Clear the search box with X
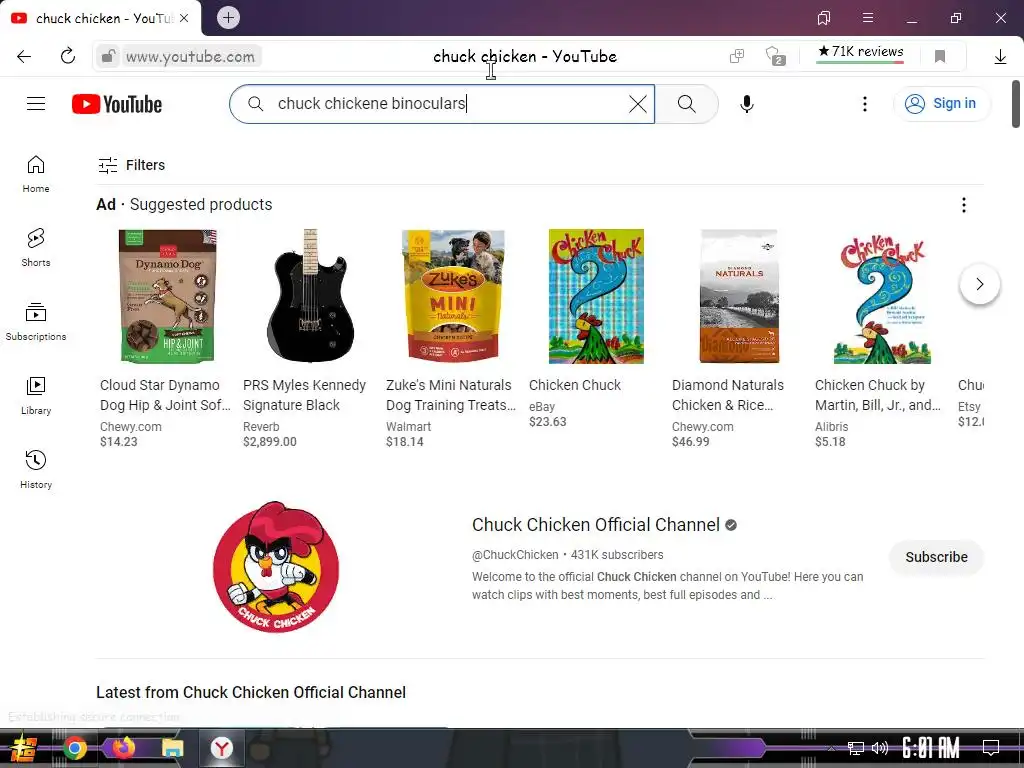Image resolution: width=1024 pixels, height=768 pixels. pyautogui.click(x=637, y=104)
